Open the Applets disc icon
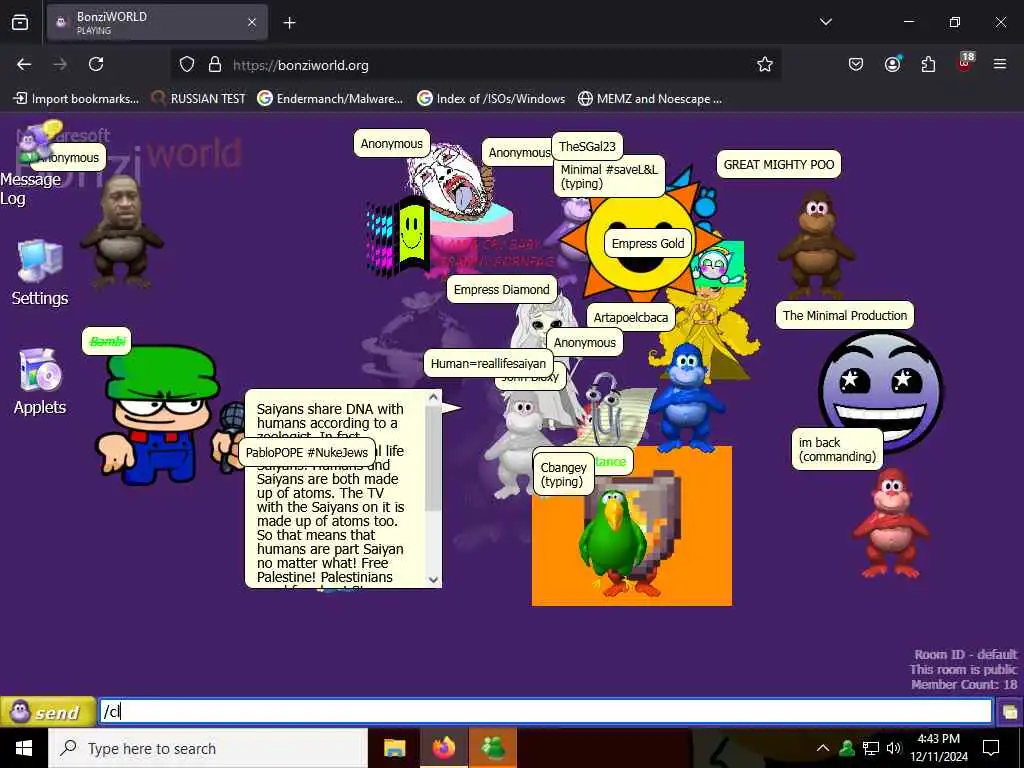This screenshot has height=768, width=1024. coord(40,370)
